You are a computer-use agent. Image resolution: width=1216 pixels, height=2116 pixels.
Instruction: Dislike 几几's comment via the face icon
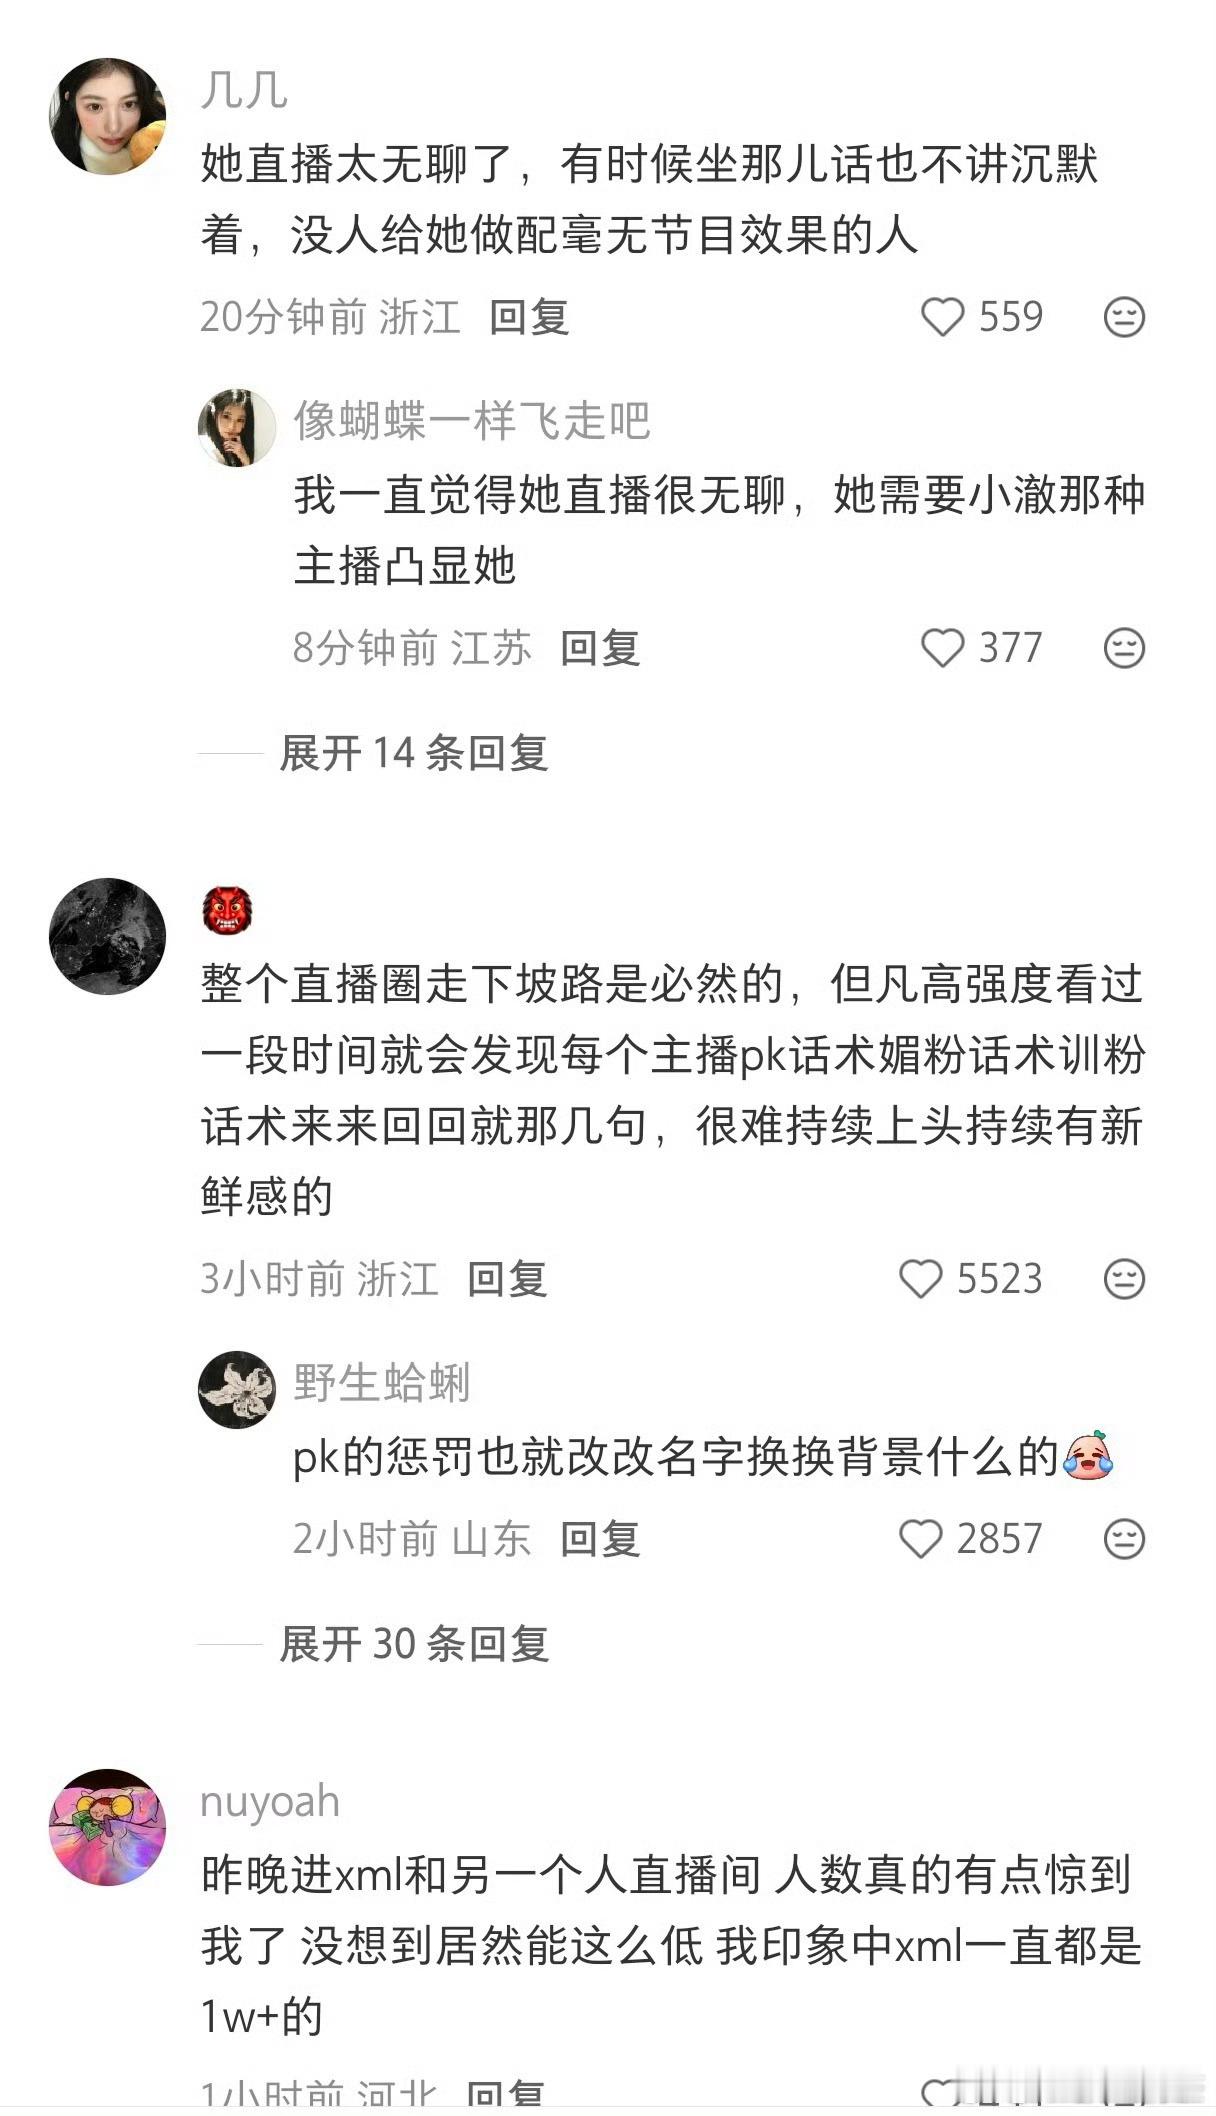click(x=1124, y=317)
